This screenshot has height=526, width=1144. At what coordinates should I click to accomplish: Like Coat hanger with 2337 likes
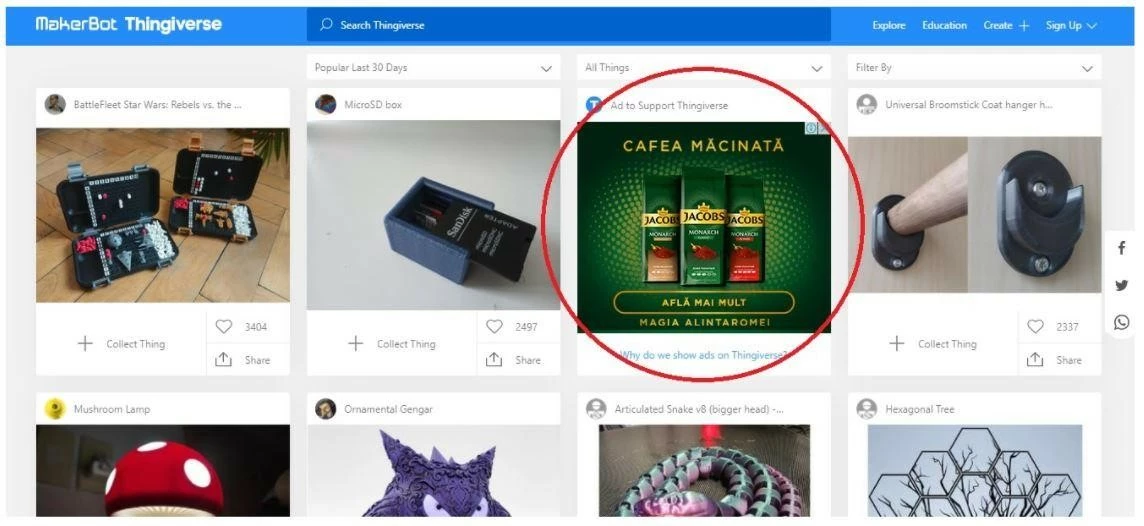[1053, 327]
